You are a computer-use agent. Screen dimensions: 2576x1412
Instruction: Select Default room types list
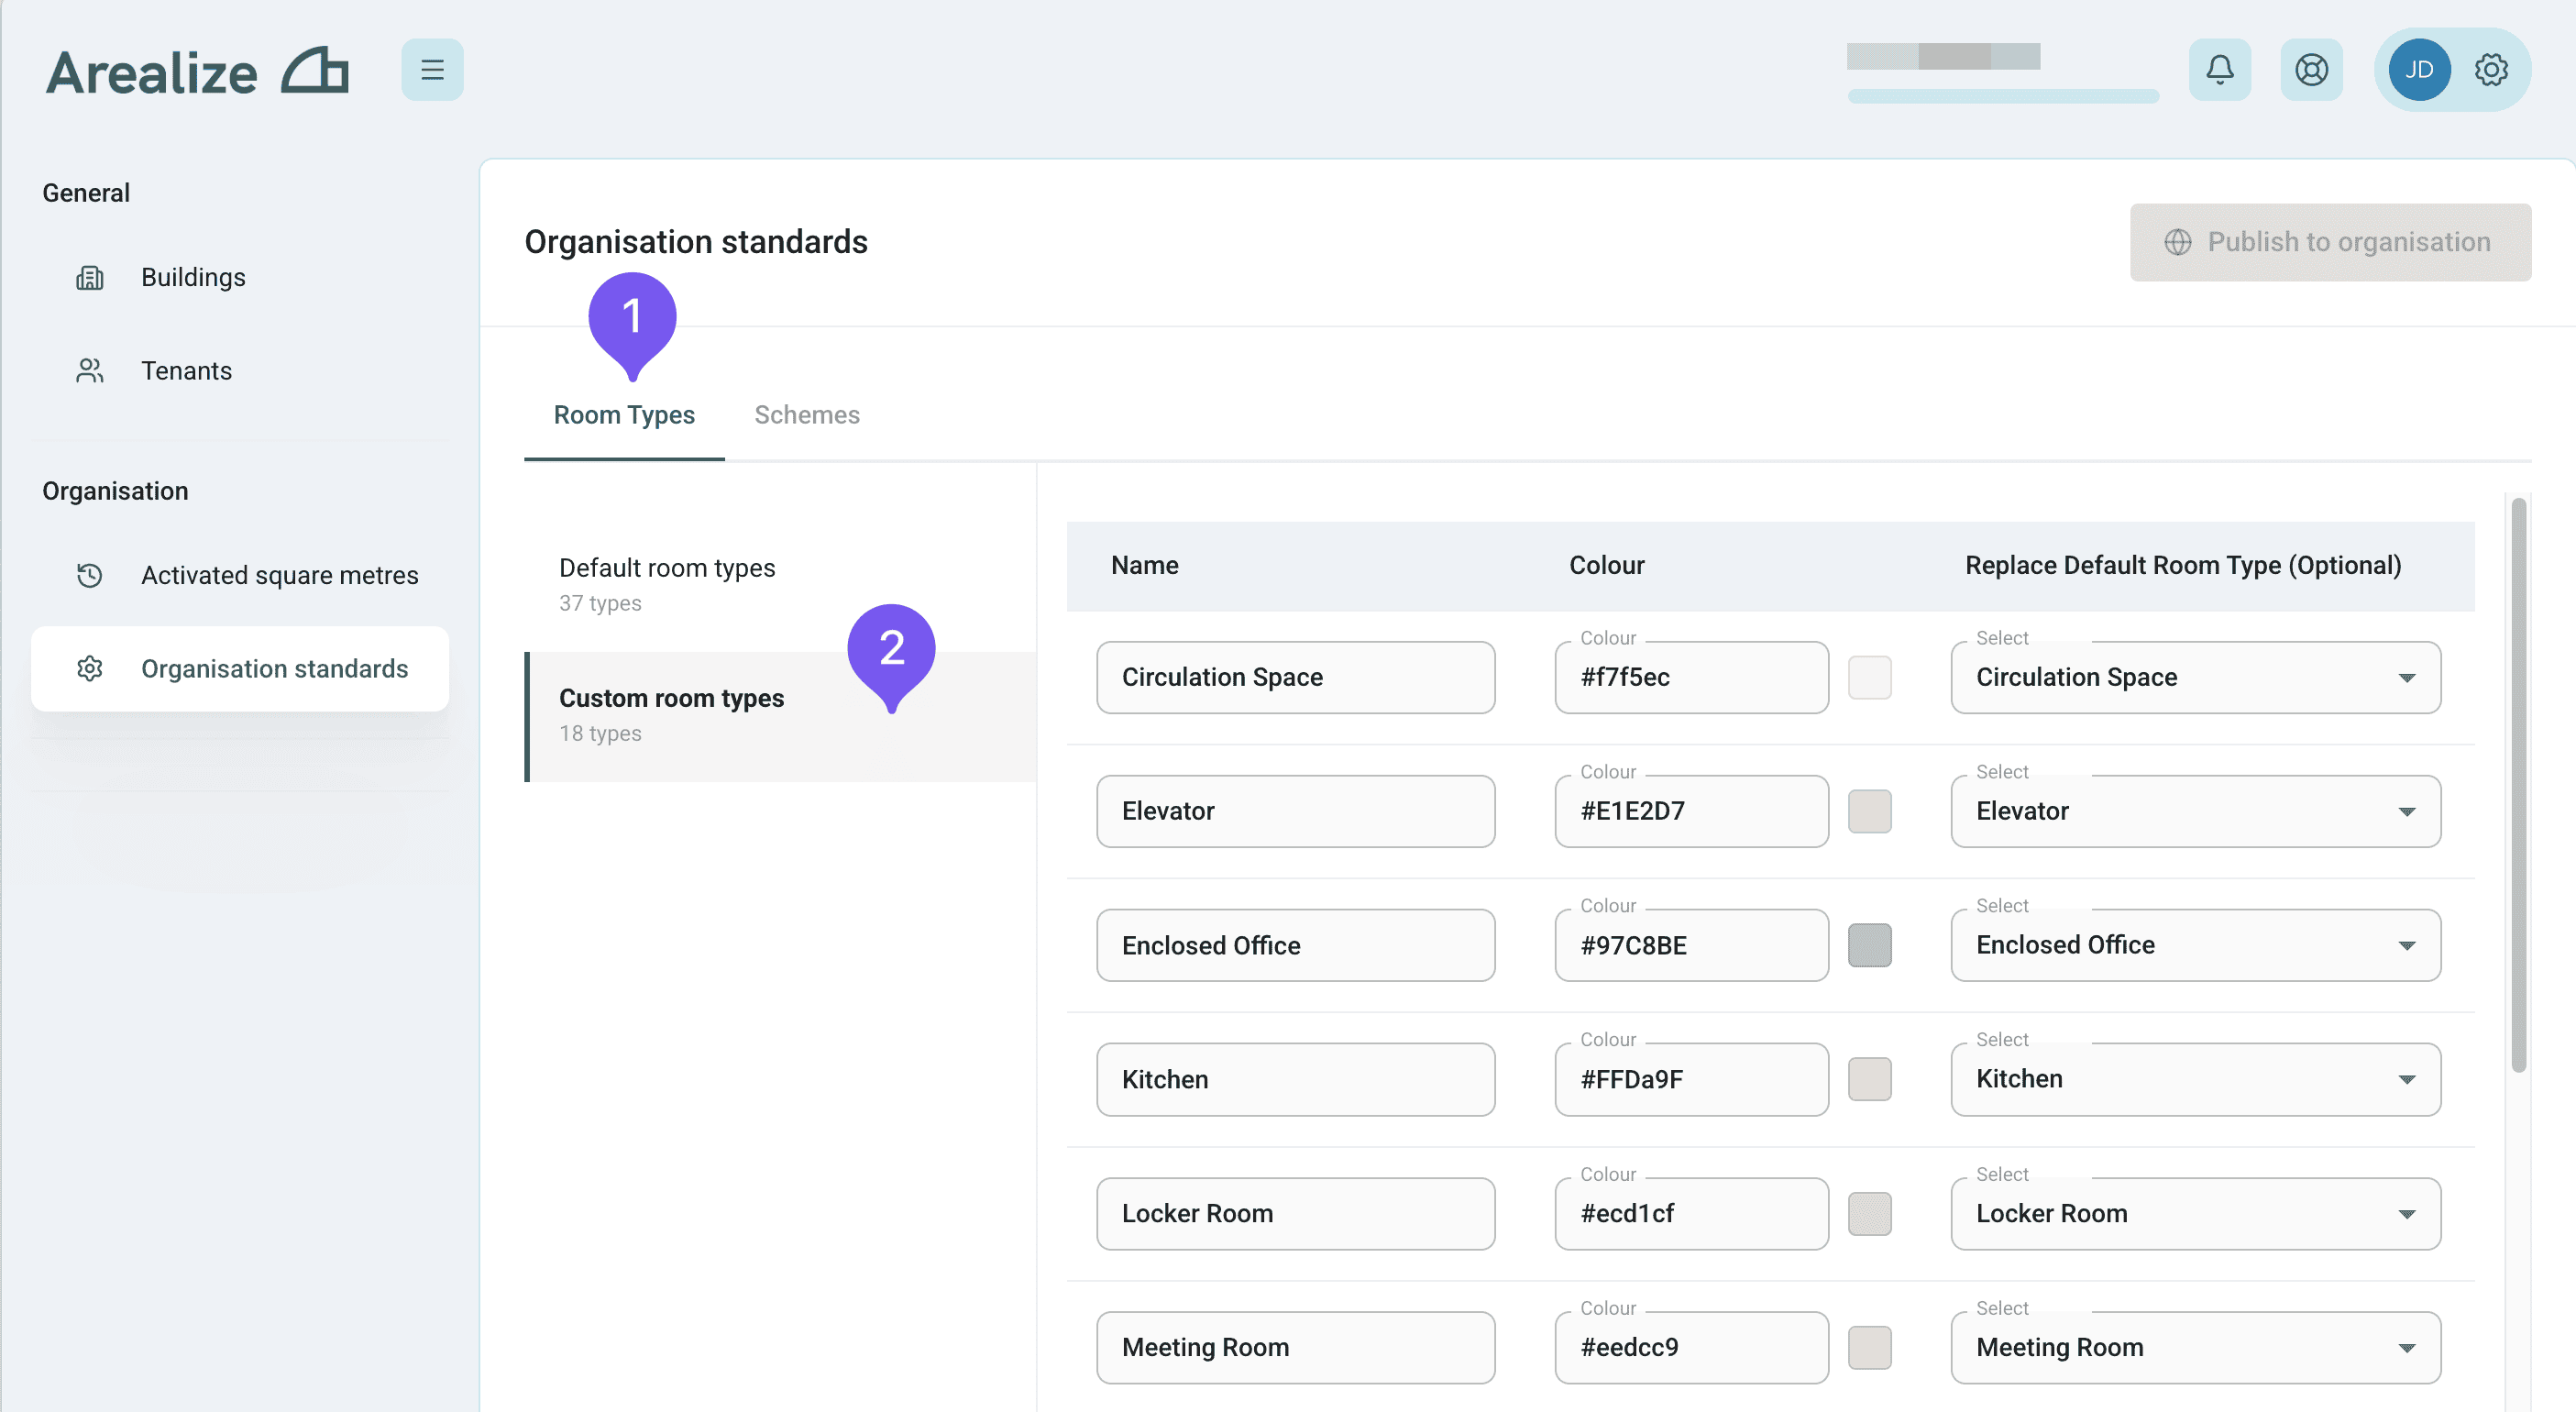781,585
